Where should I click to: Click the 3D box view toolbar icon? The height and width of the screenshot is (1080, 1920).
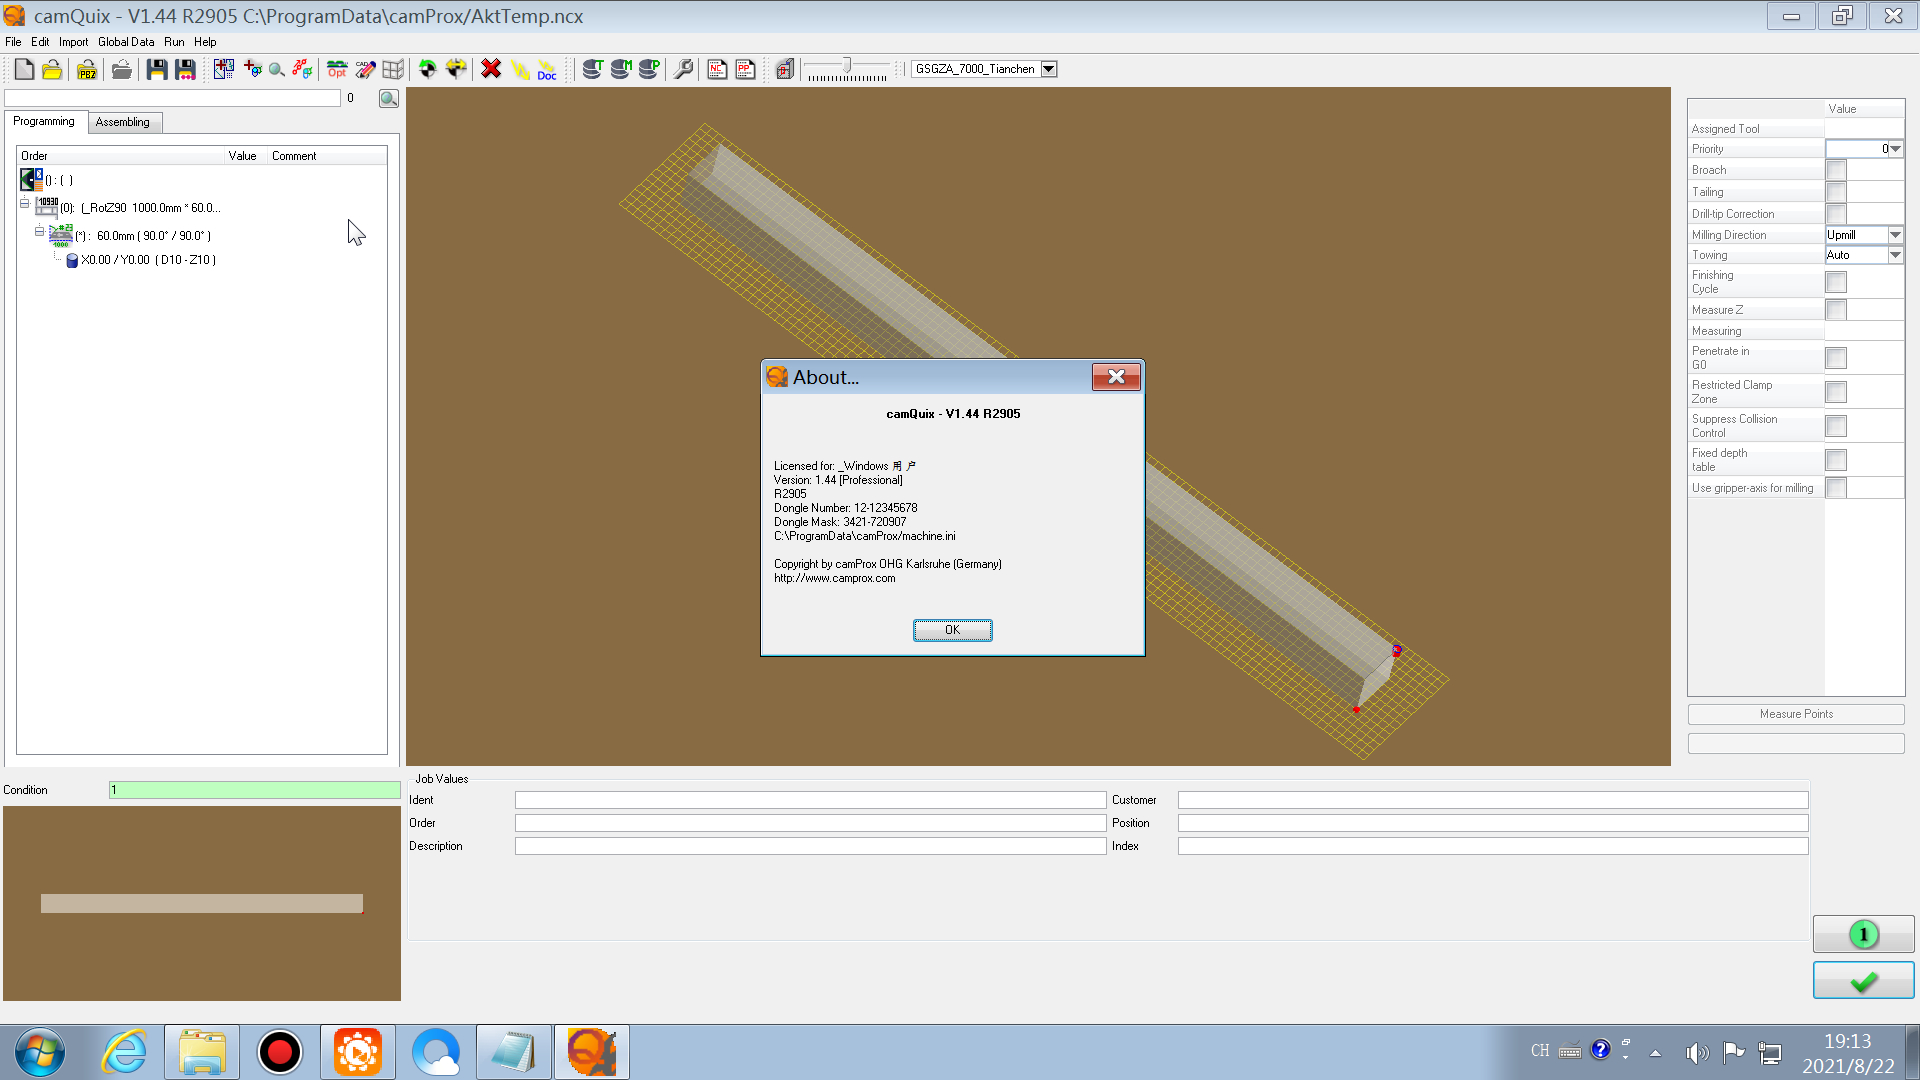tap(785, 69)
